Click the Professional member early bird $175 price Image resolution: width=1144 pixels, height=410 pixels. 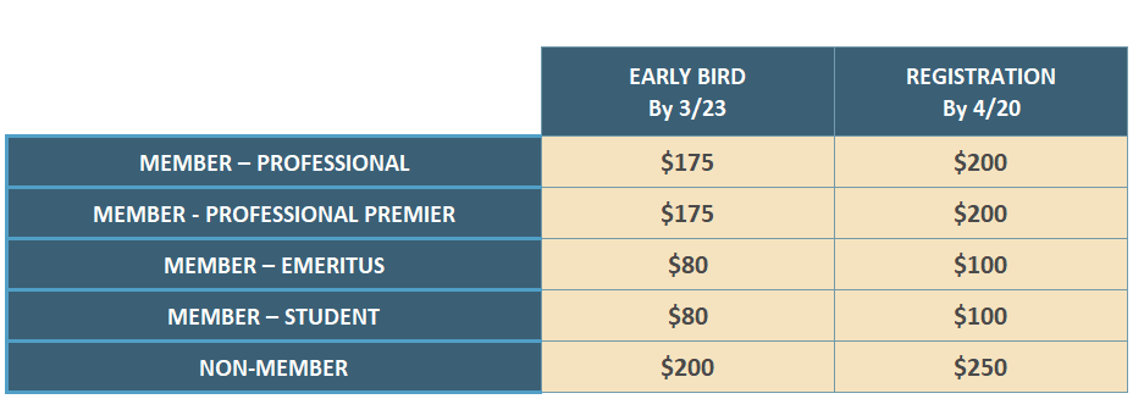point(687,163)
